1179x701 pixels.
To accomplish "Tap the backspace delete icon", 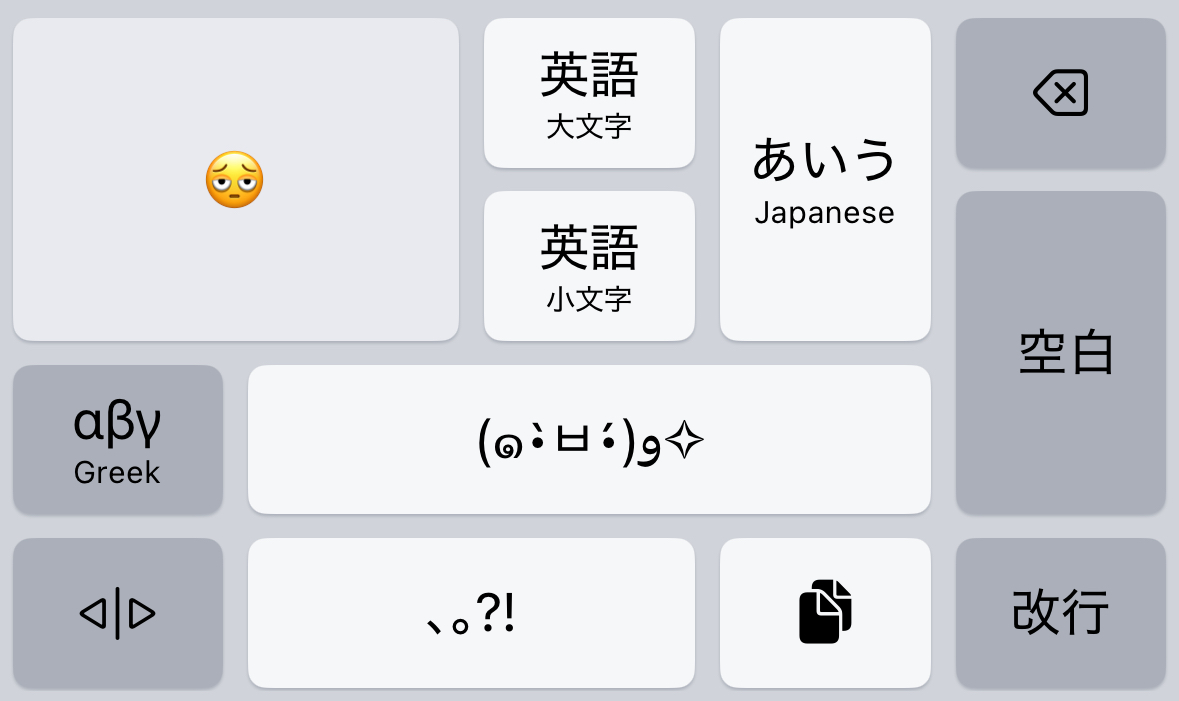I will [1060, 94].
